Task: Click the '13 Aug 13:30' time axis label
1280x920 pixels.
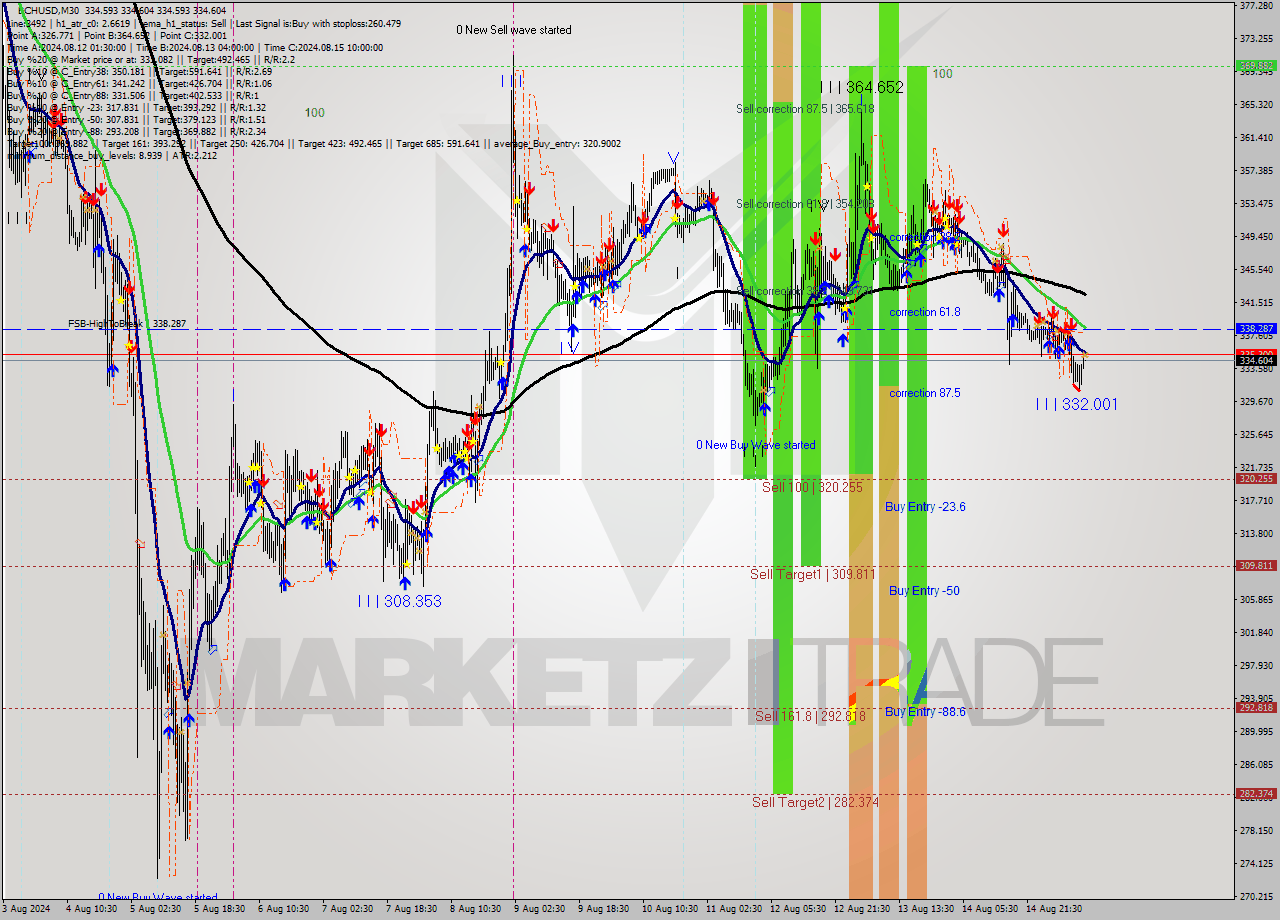Action: 926,909
